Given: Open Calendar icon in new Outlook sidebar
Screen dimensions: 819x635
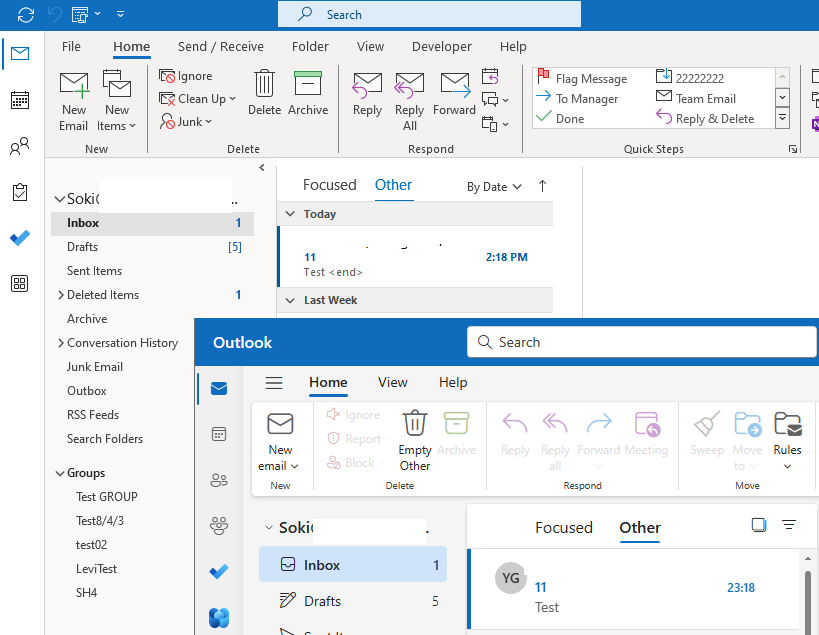Looking at the screenshot, I should (219, 434).
